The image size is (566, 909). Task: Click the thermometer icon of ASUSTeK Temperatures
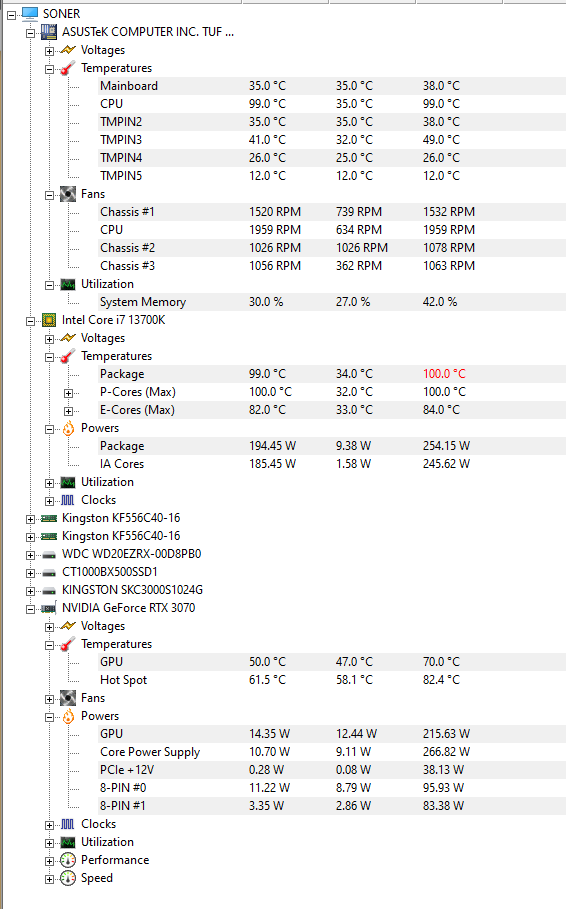(x=68, y=68)
